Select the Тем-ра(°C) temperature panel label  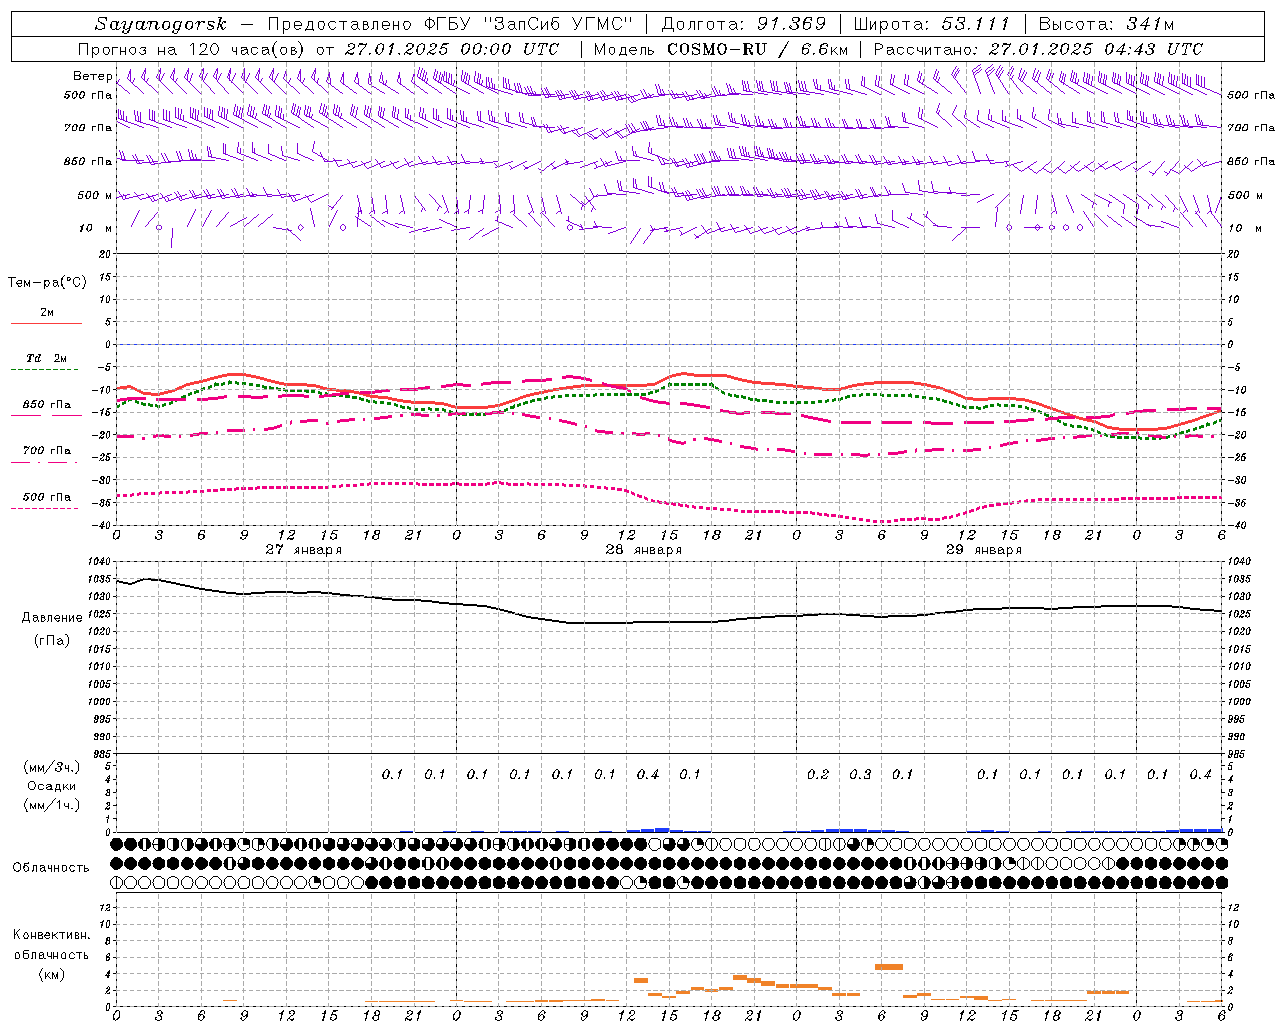(47, 283)
